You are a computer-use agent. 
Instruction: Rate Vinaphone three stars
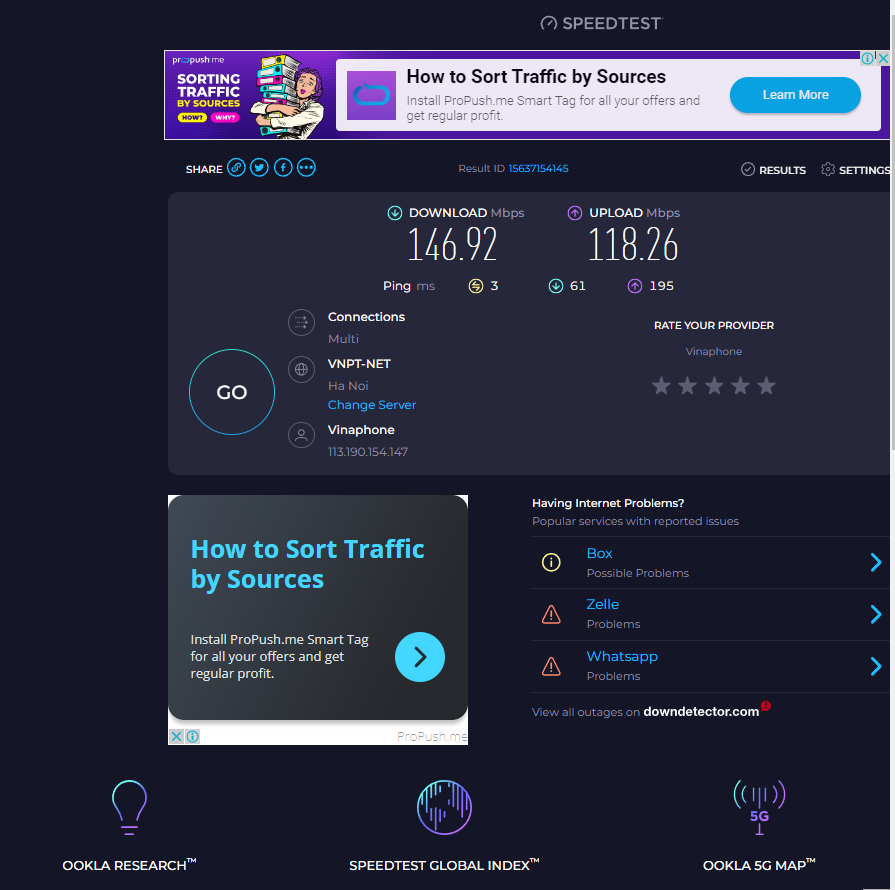pyautogui.click(x=714, y=386)
